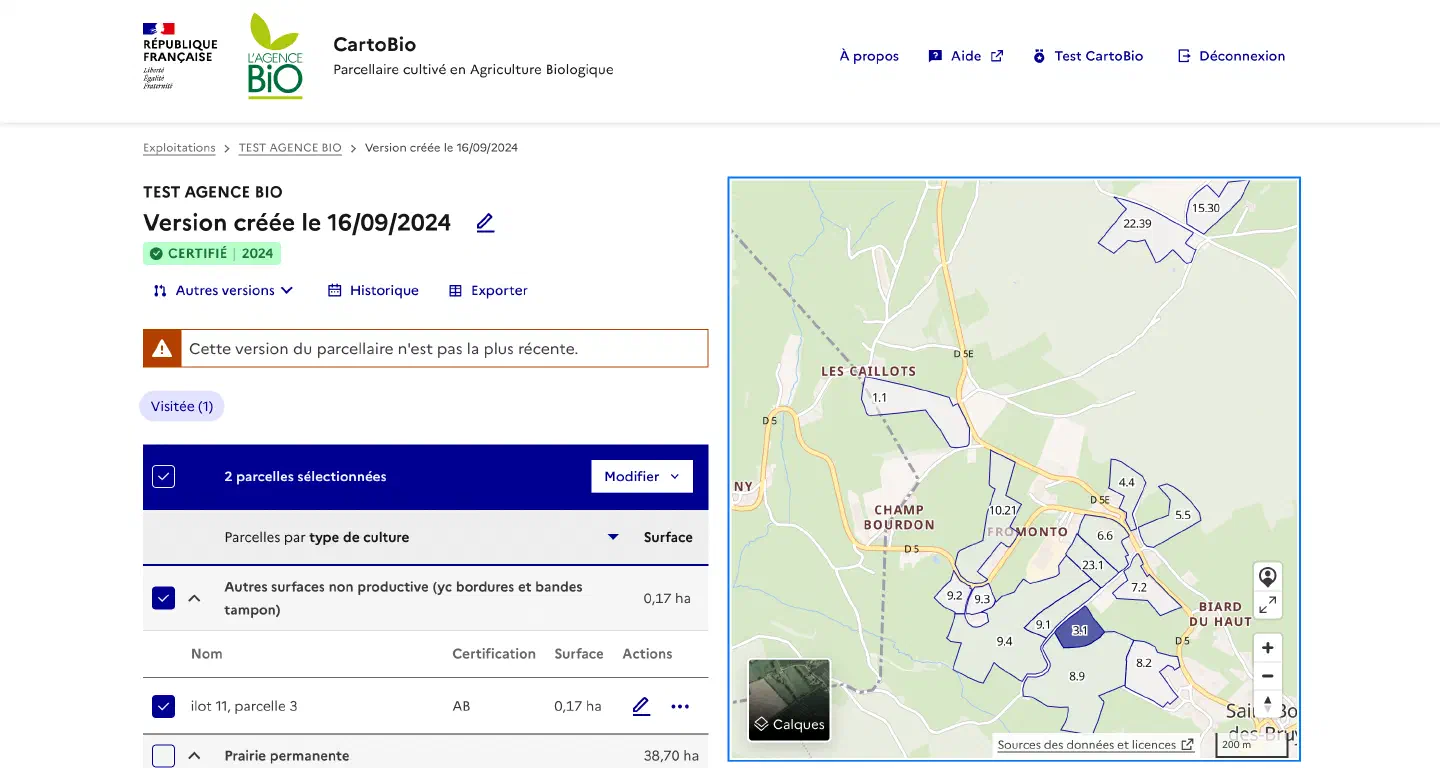This screenshot has height=768, width=1440.
Task: Click parcel 8.2 on the map
Action: coord(1144,663)
